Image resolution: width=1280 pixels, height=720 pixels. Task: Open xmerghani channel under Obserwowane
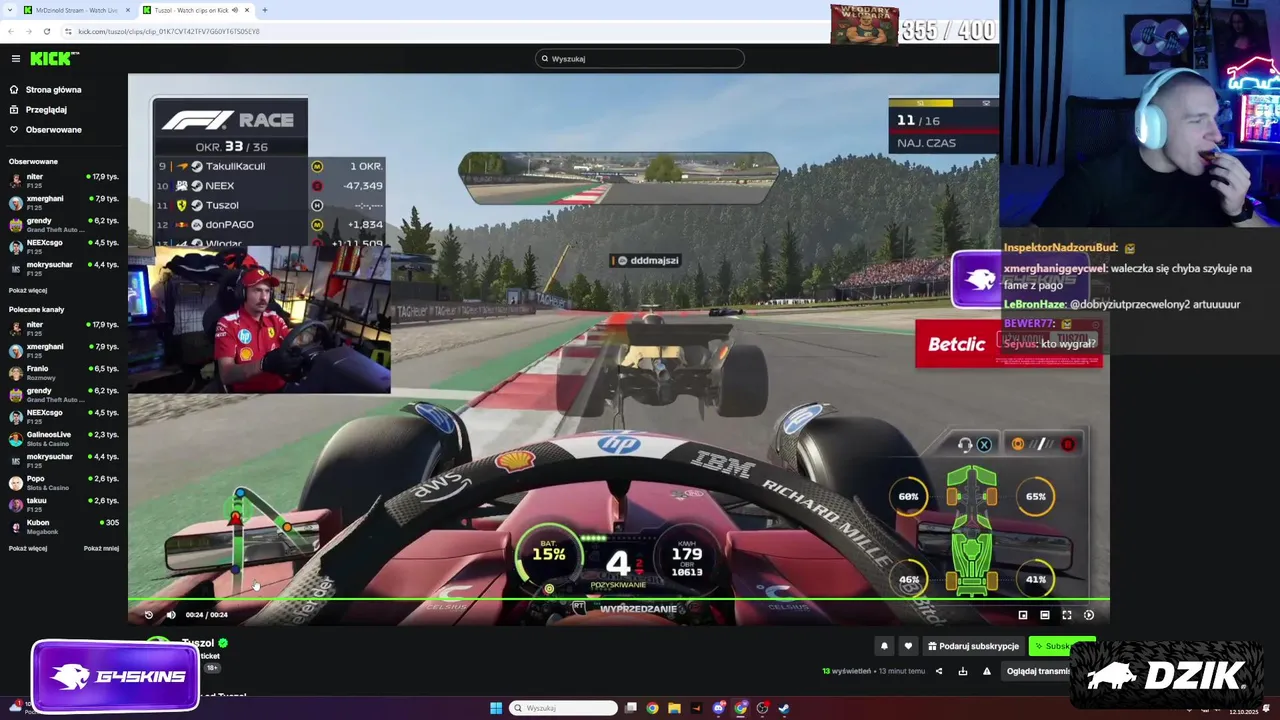coord(64,202)
